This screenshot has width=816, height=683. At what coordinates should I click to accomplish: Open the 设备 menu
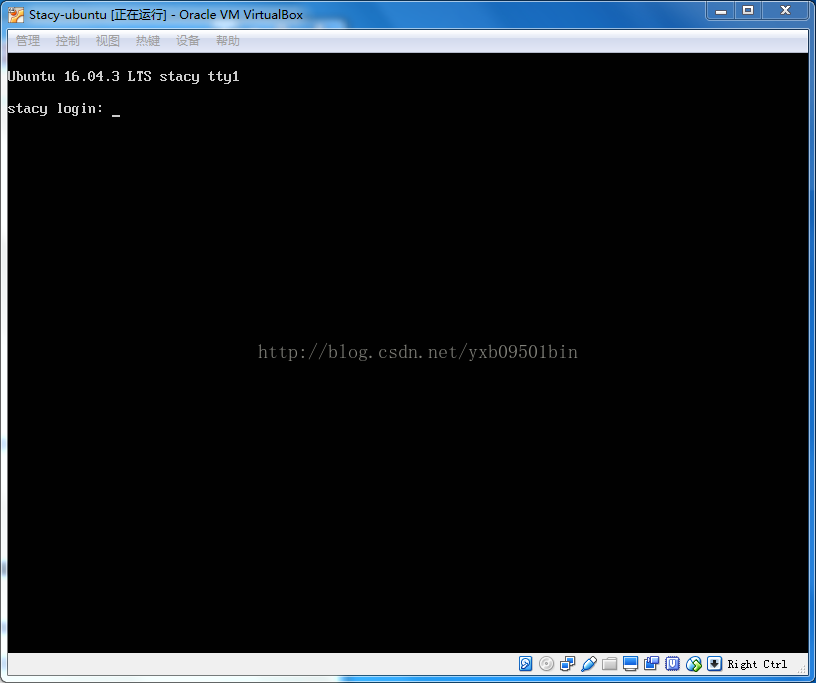click(x=188, y=41)
